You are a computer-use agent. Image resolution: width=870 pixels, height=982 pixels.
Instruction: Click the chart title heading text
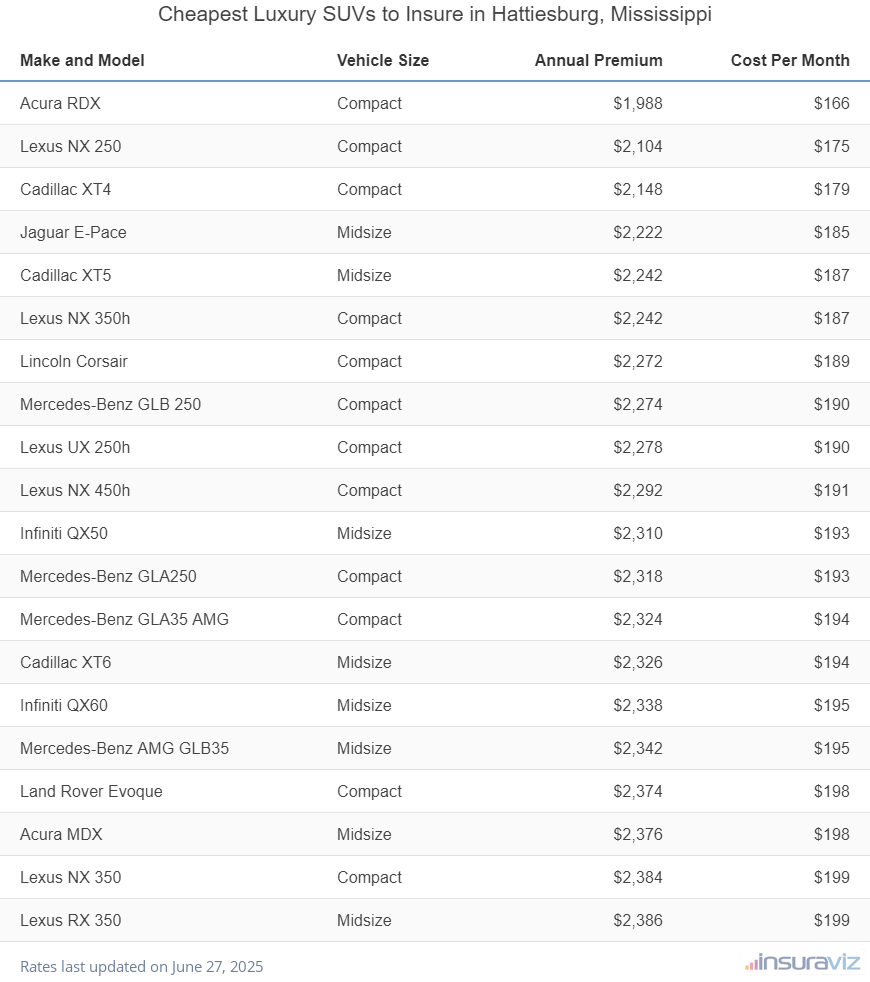(x=435, y=16)
